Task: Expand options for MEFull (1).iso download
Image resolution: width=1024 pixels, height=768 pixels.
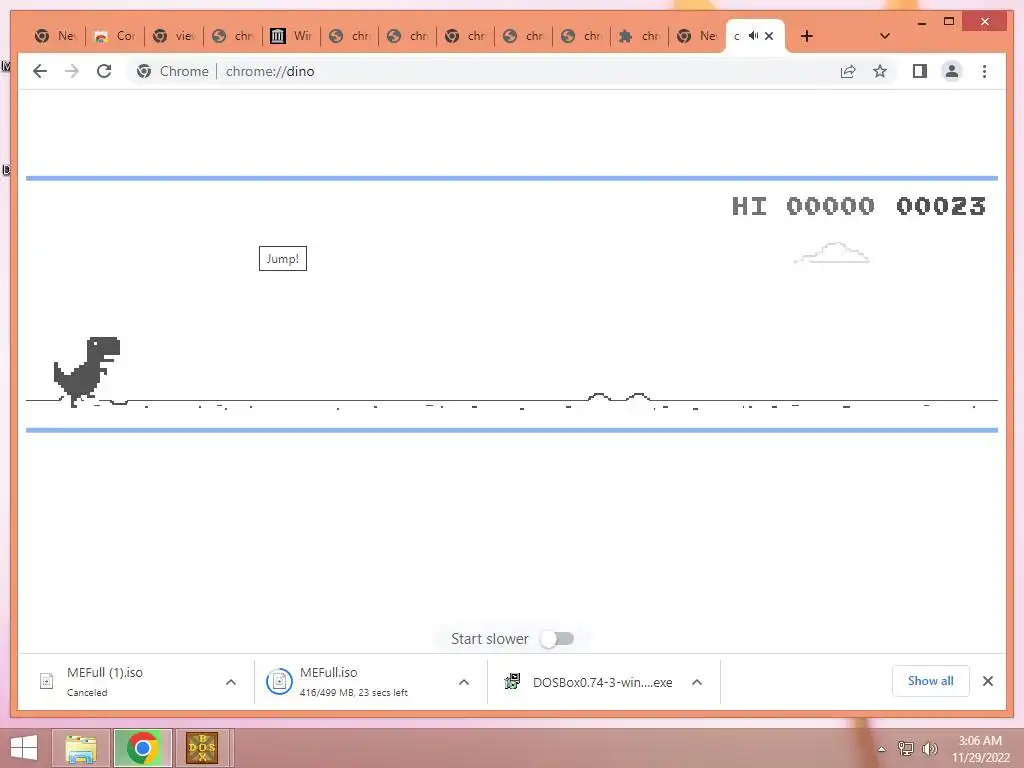Action: pyautogui.click(x=231, y=682)
